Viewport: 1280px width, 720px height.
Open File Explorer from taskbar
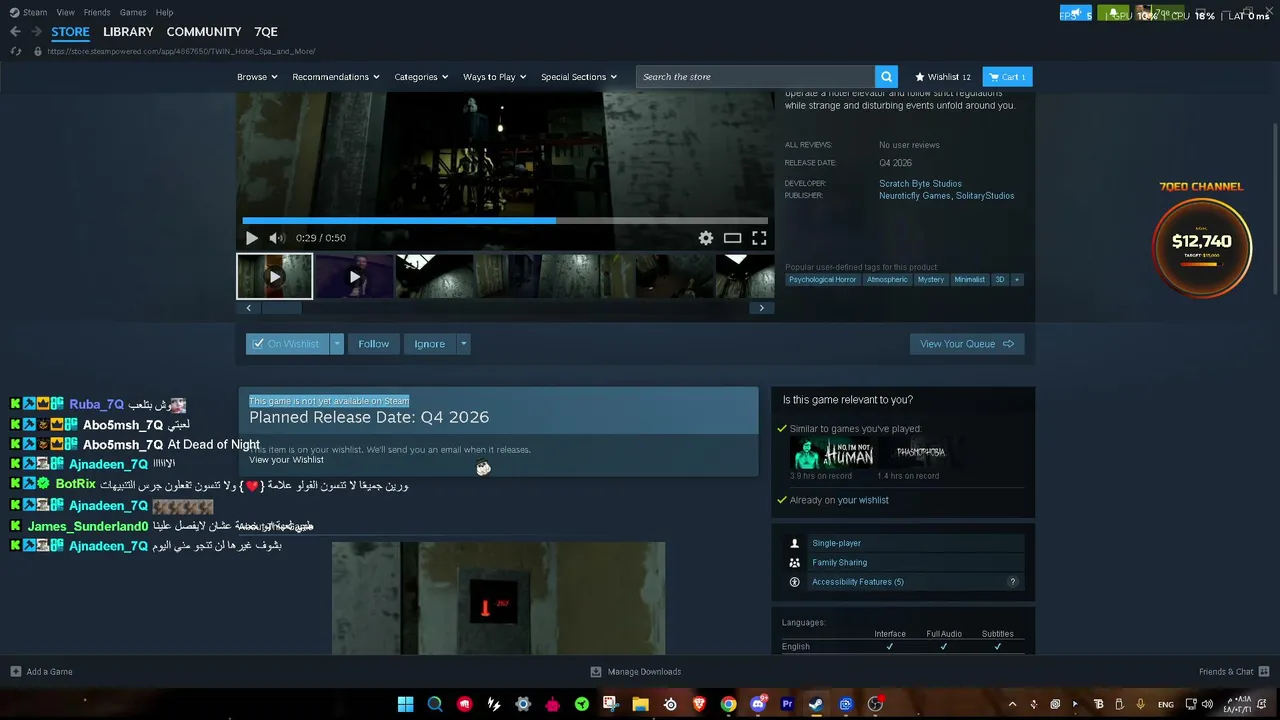(640, 704)
